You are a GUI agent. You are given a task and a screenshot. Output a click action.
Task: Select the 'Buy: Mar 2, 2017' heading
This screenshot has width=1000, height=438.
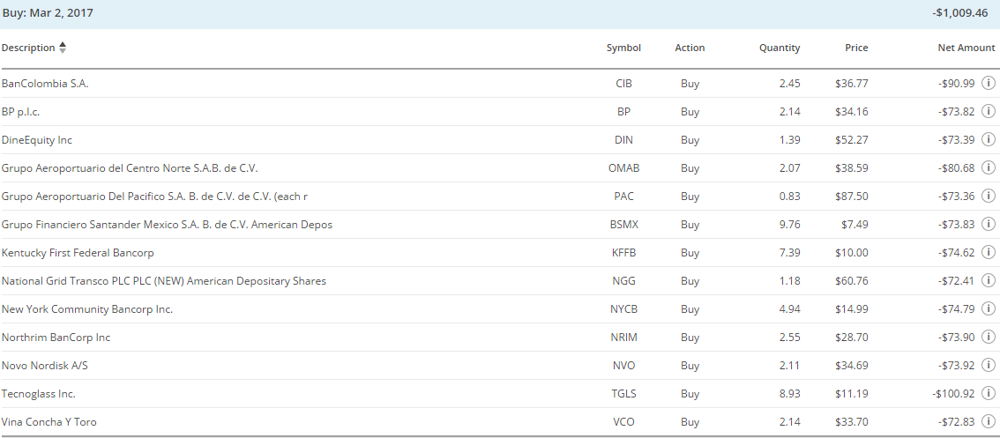point(48,13)
